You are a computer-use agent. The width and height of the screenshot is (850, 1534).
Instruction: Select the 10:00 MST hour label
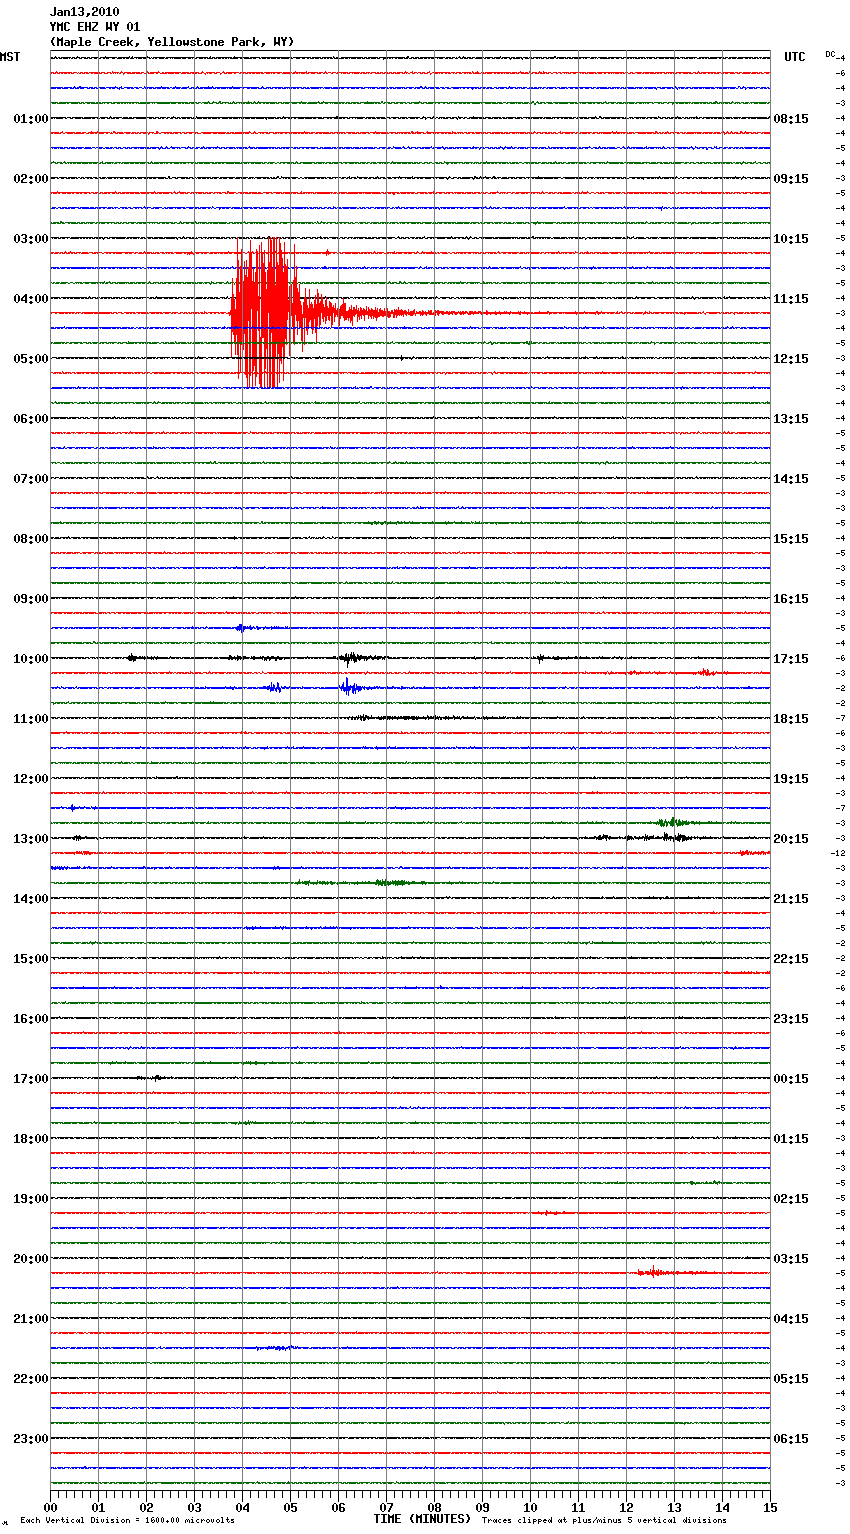click(30, 659)
